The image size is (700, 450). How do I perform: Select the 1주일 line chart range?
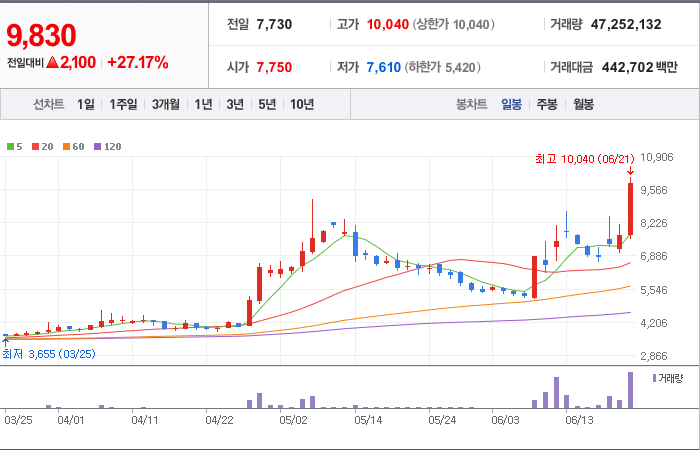123,104
